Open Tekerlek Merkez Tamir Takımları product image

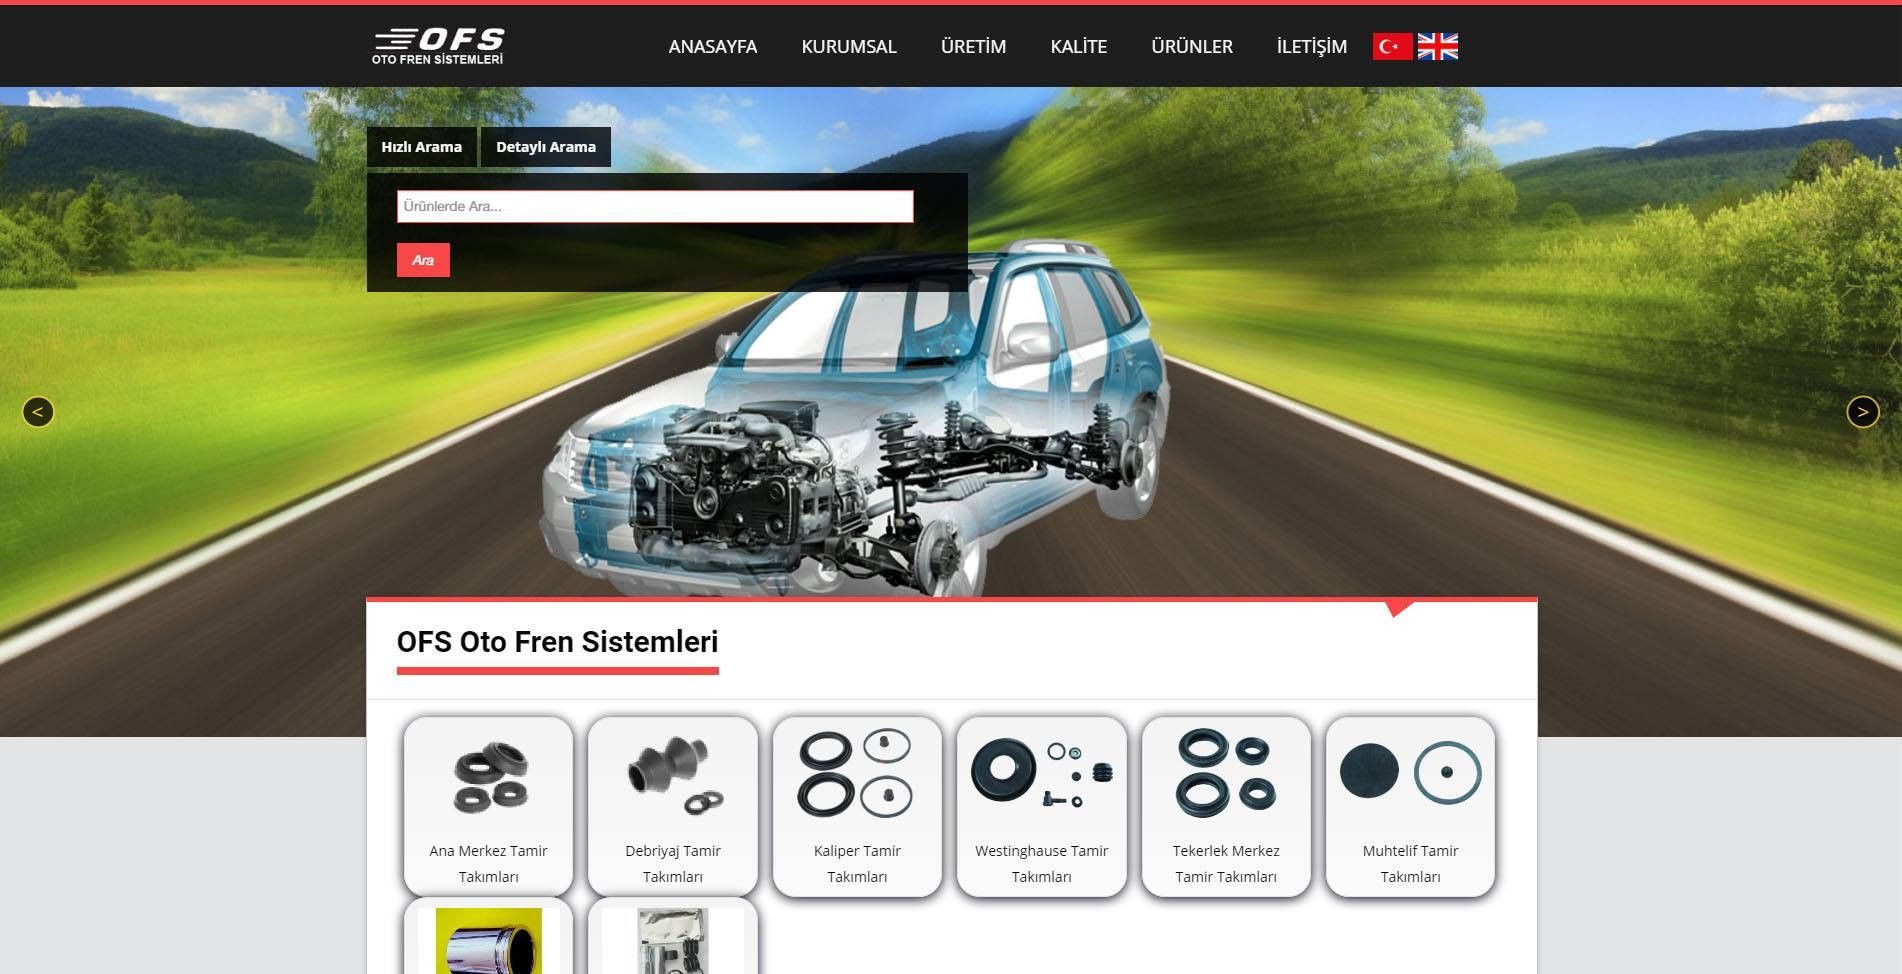tap(1226, 772)
